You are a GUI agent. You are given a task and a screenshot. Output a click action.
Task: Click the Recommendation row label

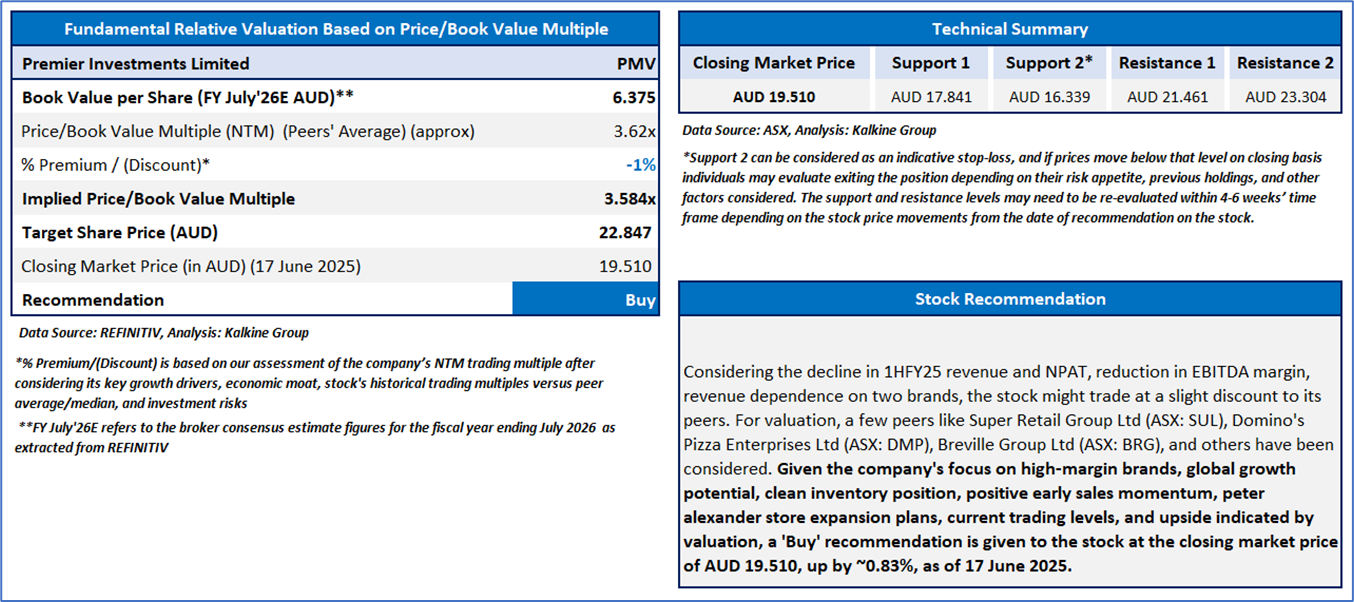click(93, 300)
